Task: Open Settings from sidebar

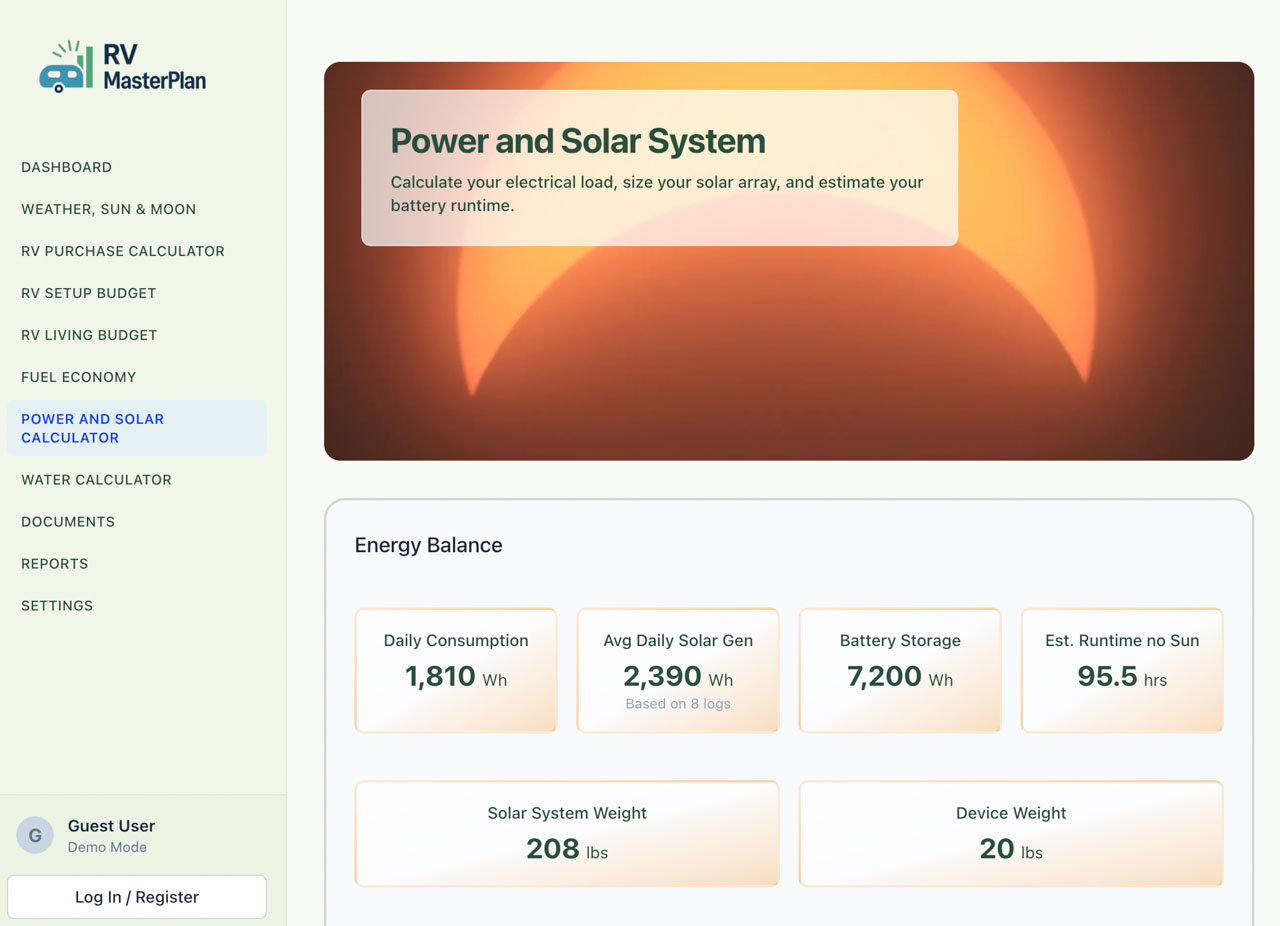Action: 57,606
